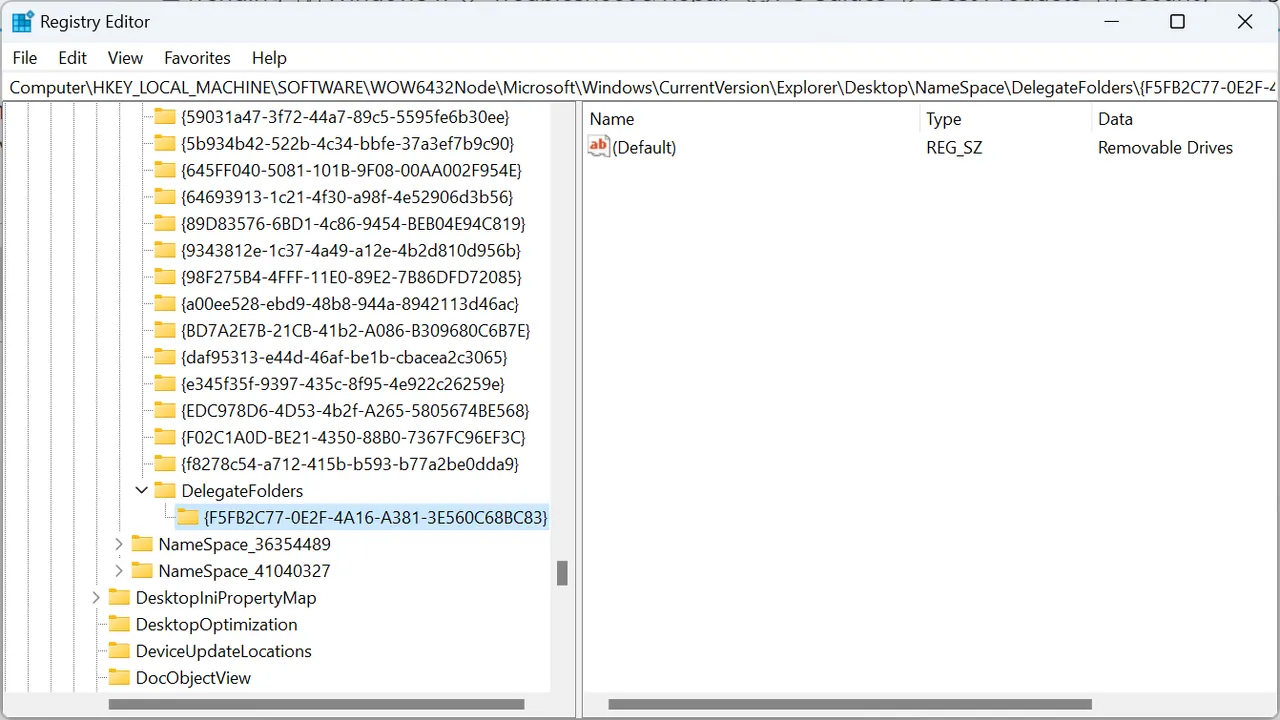Click the NameSpace_36354489 folder icon
This screenshot has width=1280, height=720.
(142, 544)
